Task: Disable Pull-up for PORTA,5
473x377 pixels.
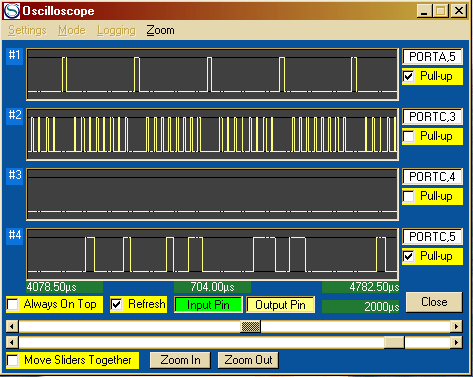Action: (409, 76)
